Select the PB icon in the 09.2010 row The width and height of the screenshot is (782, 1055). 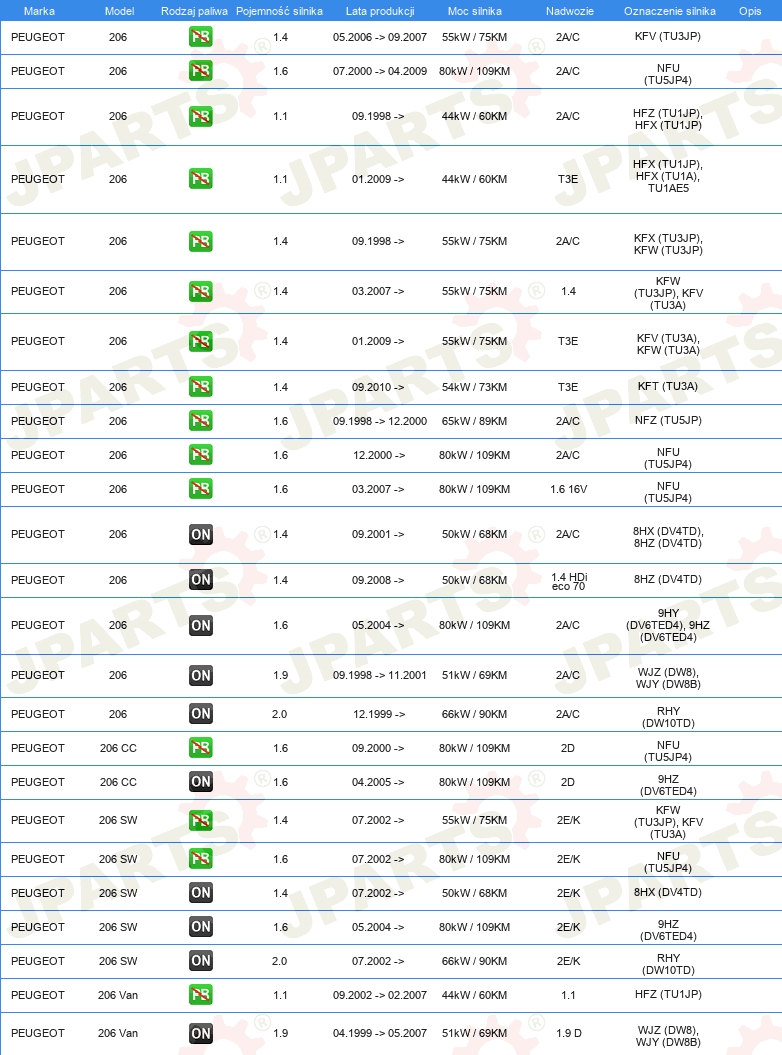pos(201,387)
